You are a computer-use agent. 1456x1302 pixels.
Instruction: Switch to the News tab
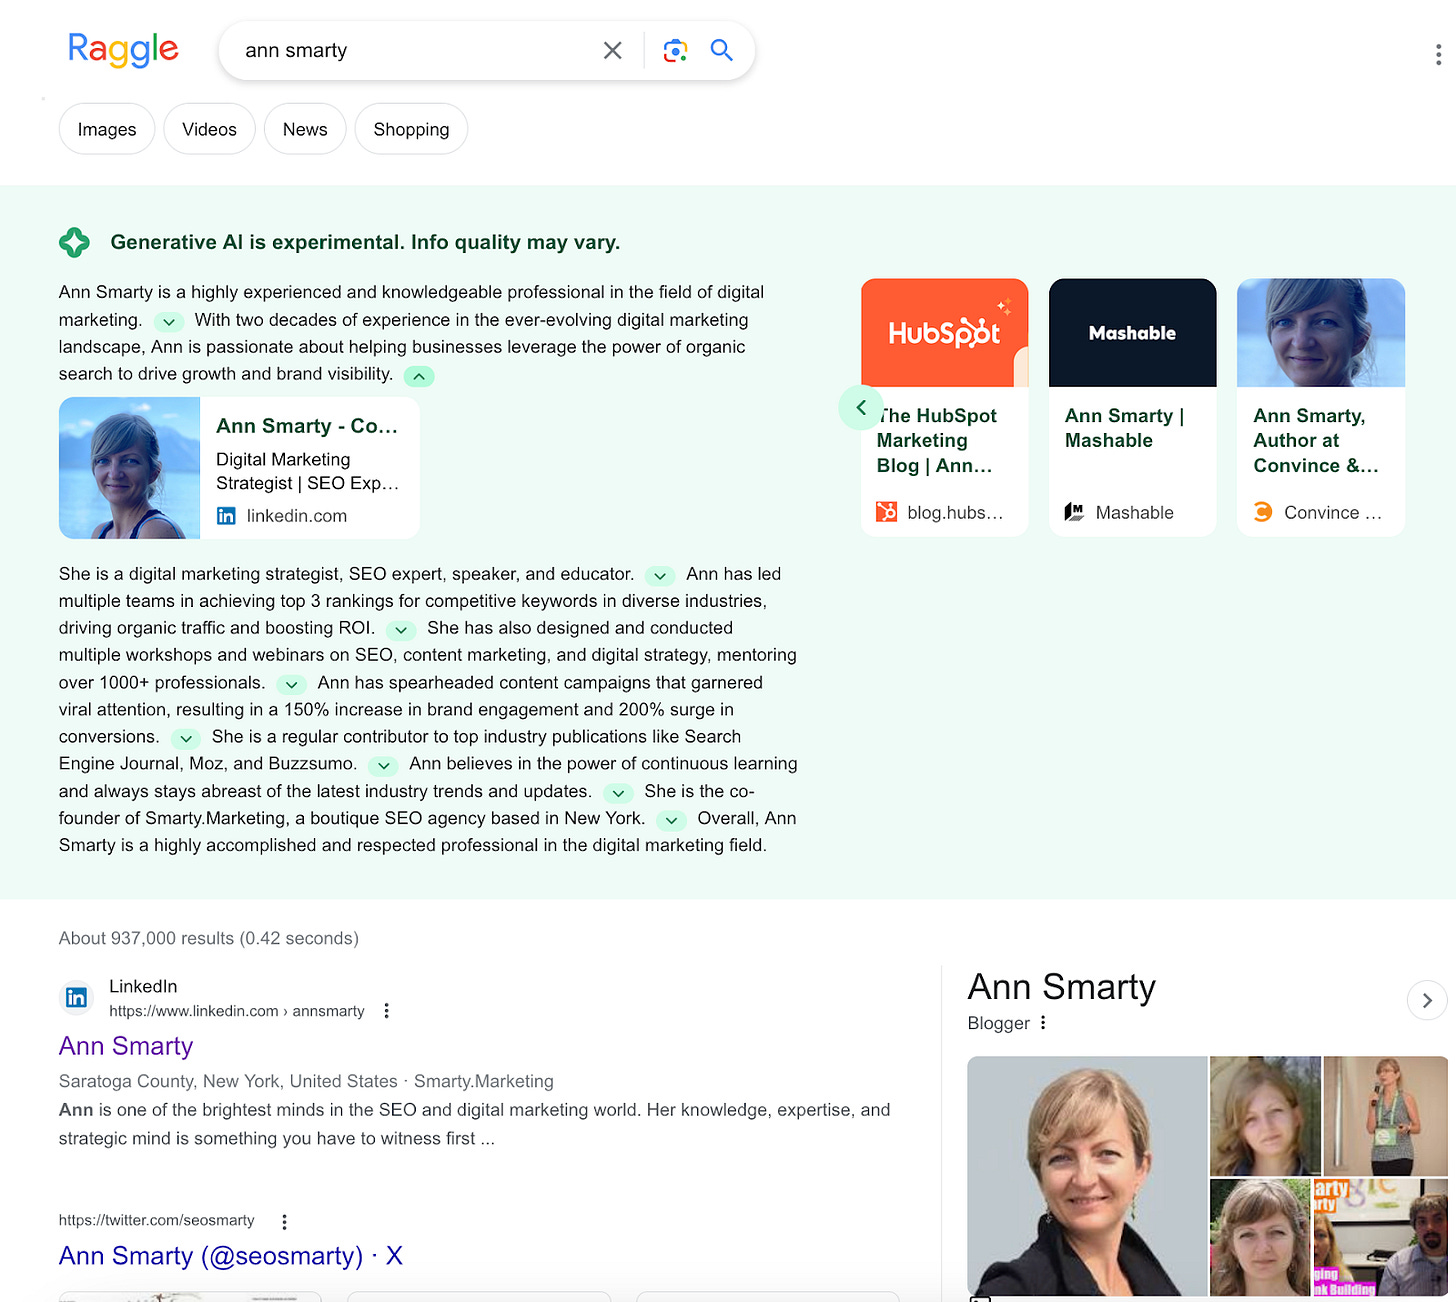pos(305,129)
